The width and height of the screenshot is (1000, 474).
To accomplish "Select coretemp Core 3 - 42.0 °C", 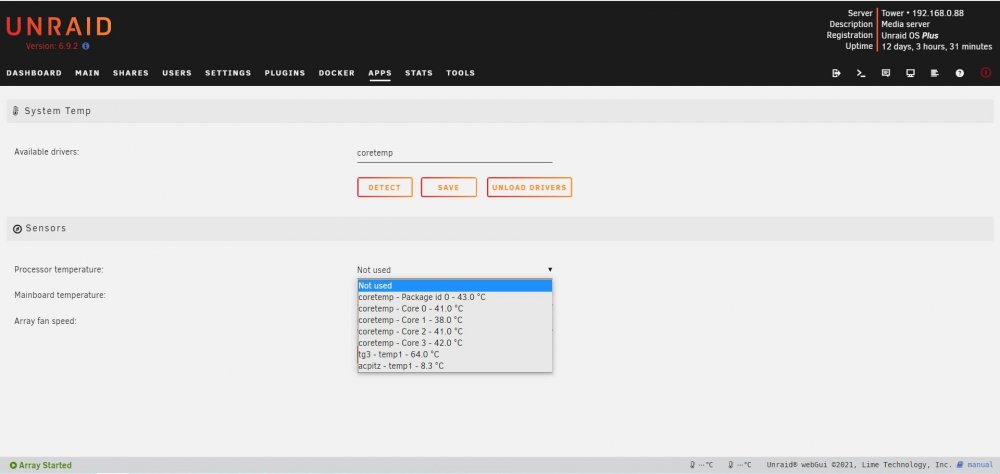I will click(x=455, y=343).
